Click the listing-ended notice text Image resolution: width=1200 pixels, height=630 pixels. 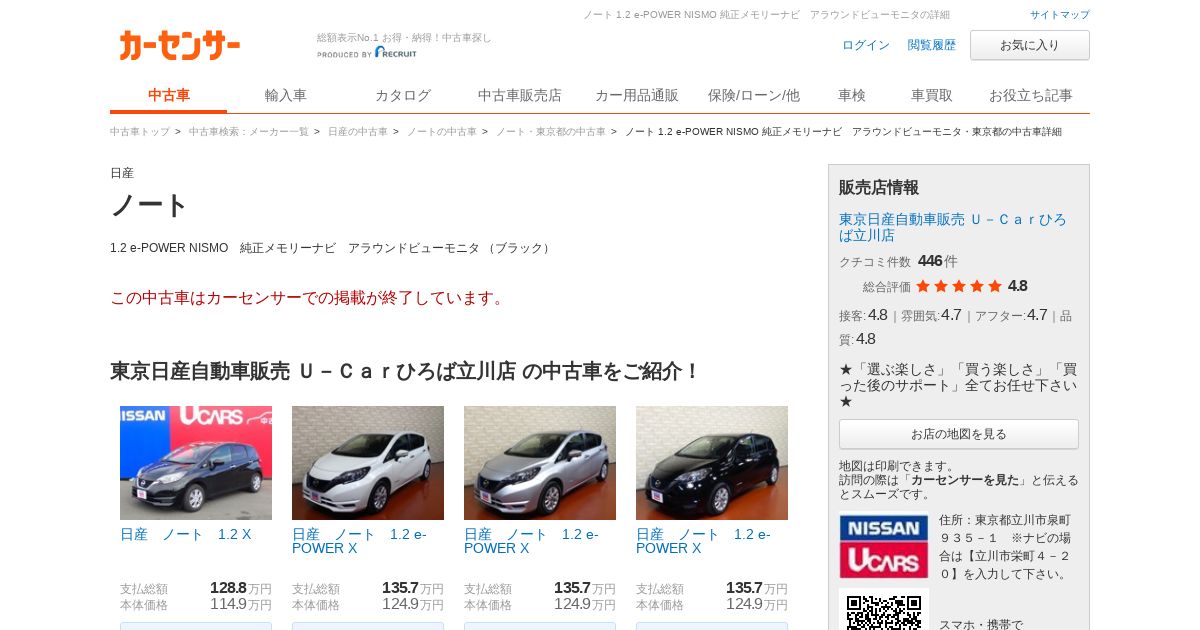pos(310,298)
